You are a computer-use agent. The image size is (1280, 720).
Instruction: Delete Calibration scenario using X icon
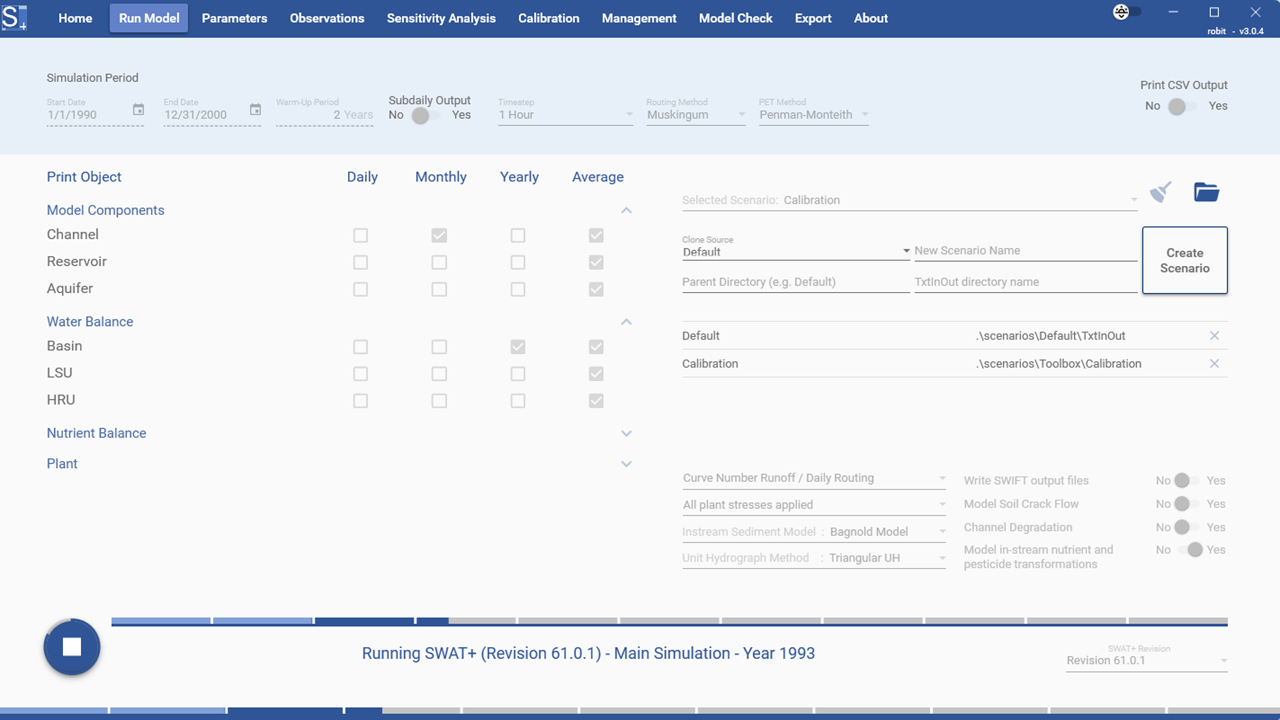tap(1214, 364)
